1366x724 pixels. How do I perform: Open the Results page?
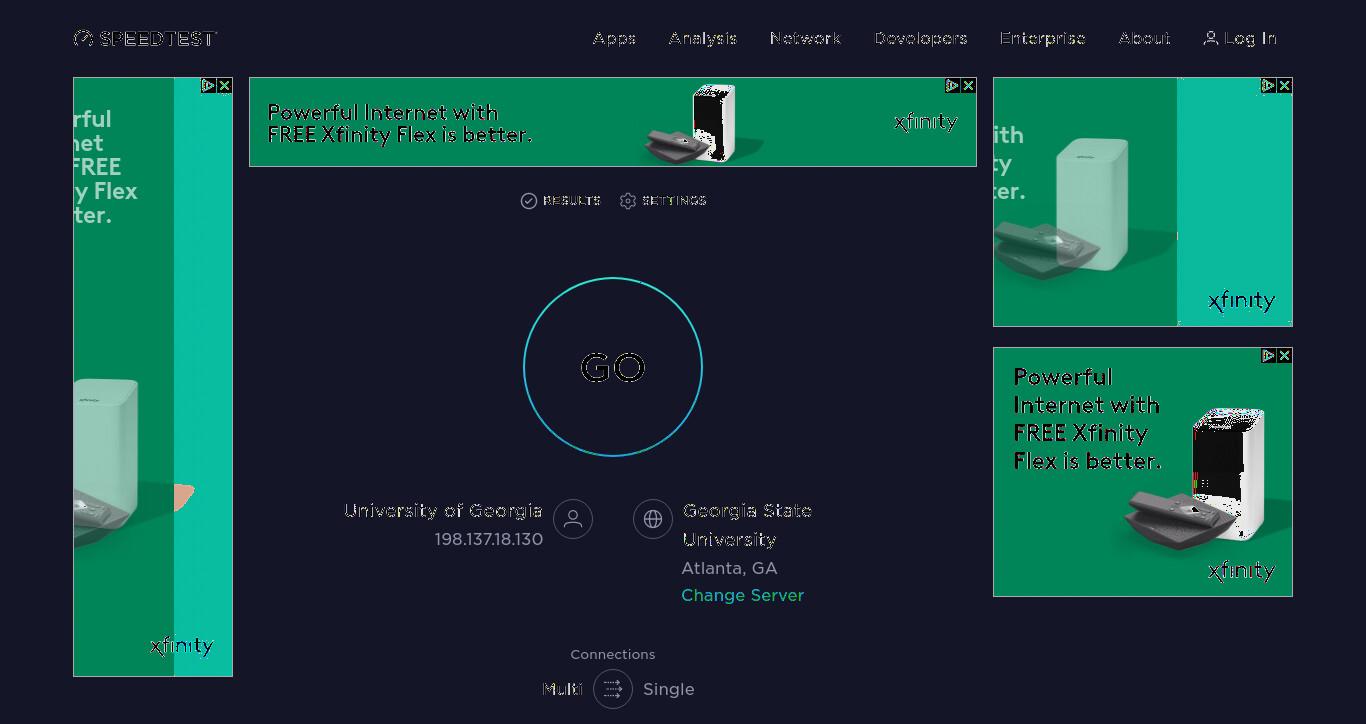[x=561, y=201]
